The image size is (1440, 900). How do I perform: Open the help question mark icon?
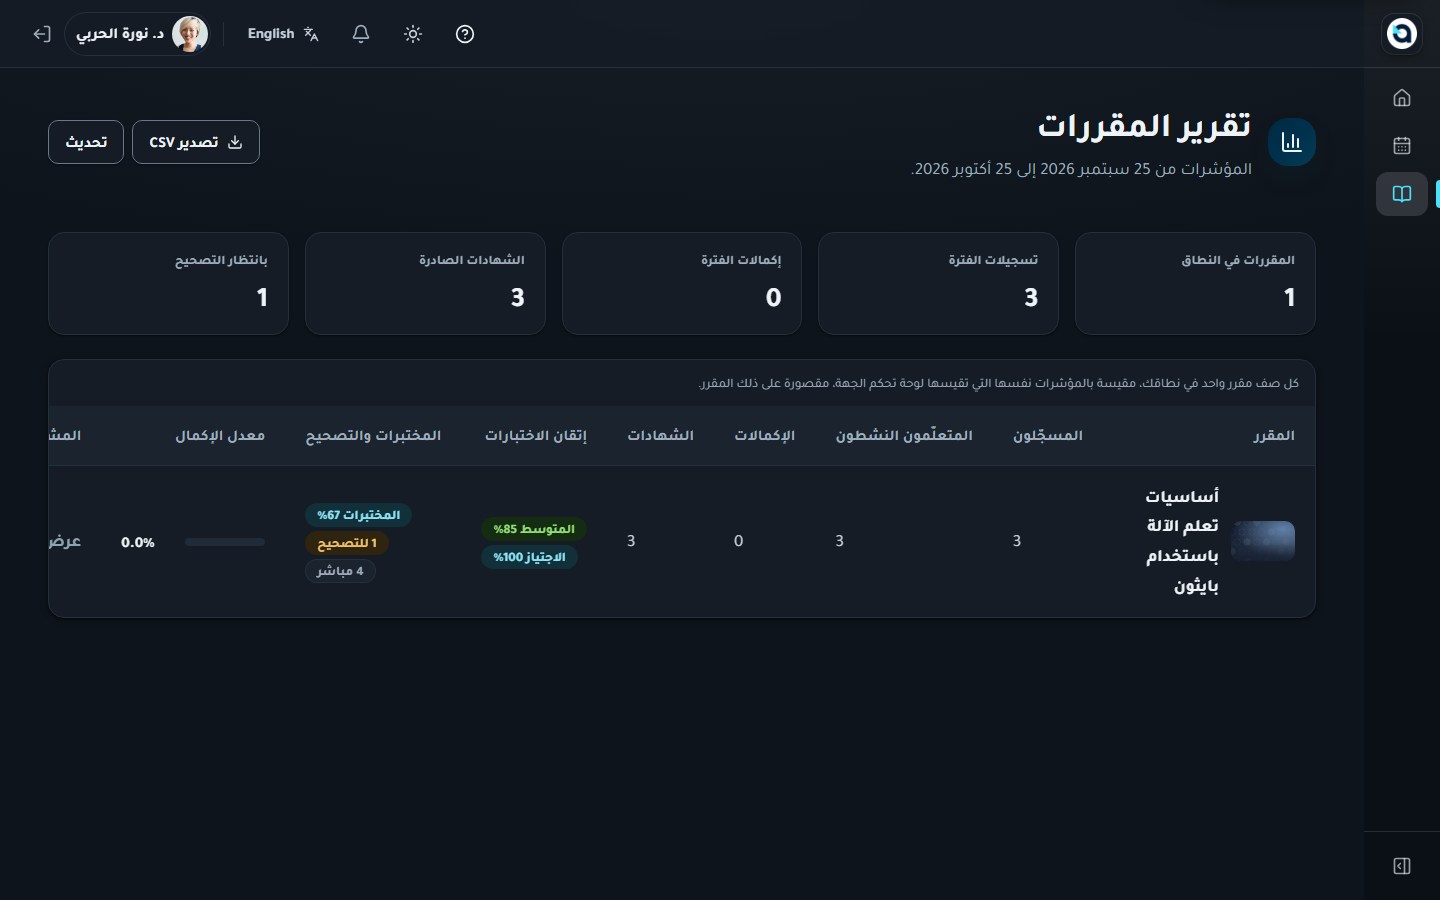465,34
